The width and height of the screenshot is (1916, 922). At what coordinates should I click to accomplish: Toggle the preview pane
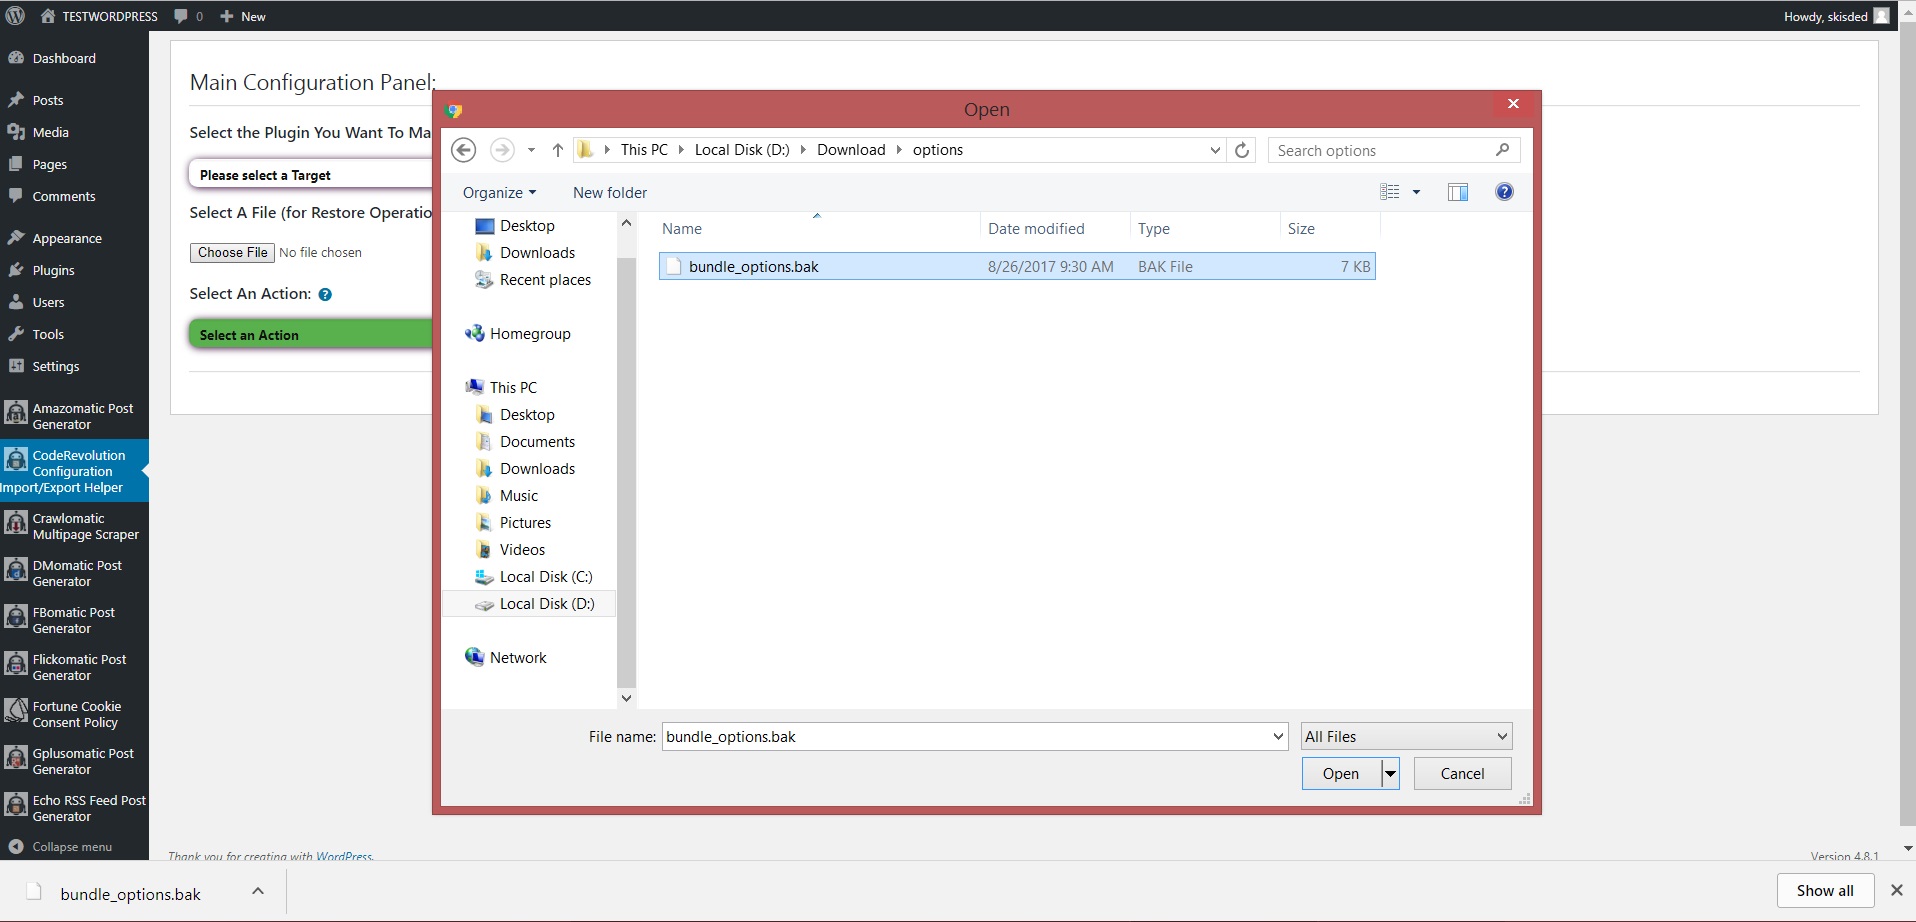click(x=1458, y=192)
